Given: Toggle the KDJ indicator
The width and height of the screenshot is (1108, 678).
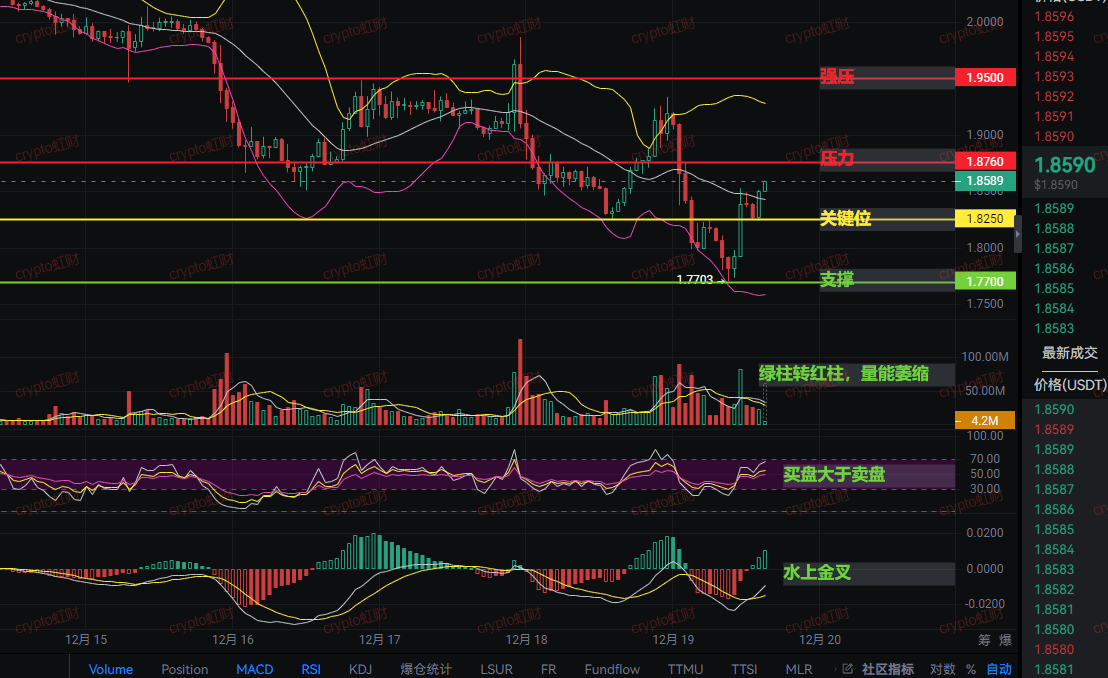Looking at the screenshot, I should pyautogui.click(x=360, y=669).
